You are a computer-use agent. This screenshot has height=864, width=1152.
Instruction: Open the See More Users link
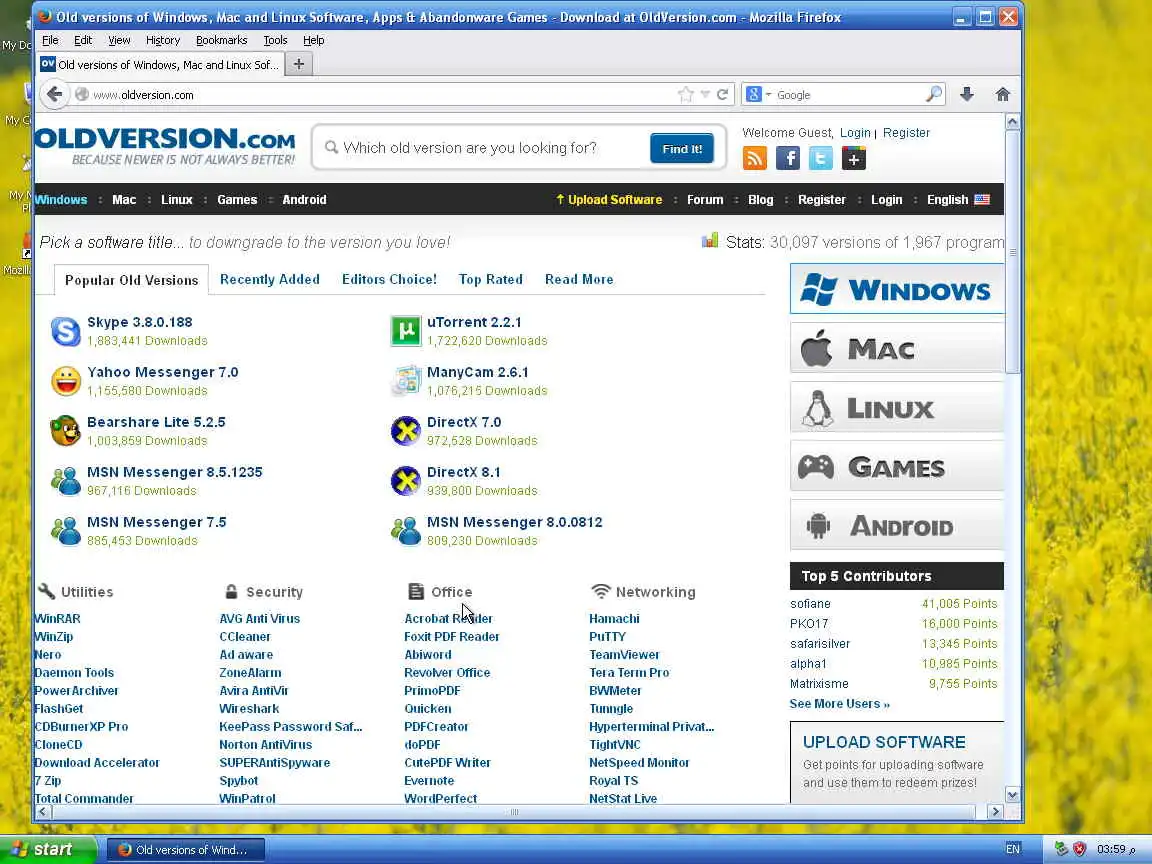(840, 704)
